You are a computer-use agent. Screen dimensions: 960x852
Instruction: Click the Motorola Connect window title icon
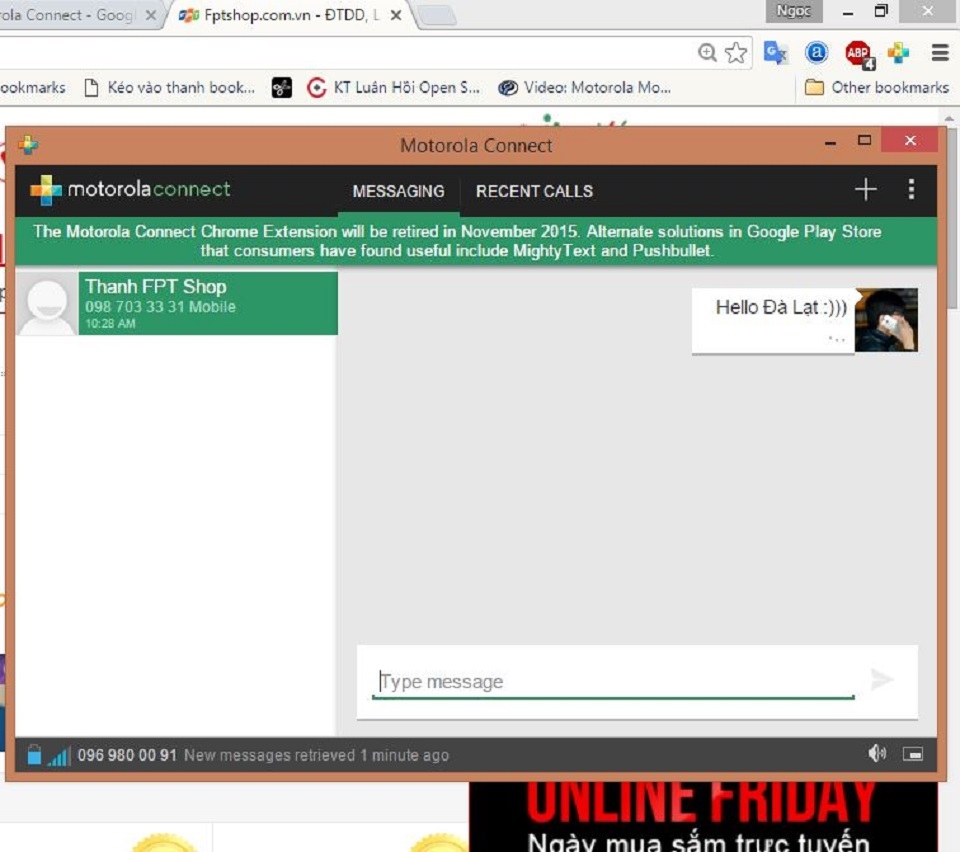coord(28,145)
